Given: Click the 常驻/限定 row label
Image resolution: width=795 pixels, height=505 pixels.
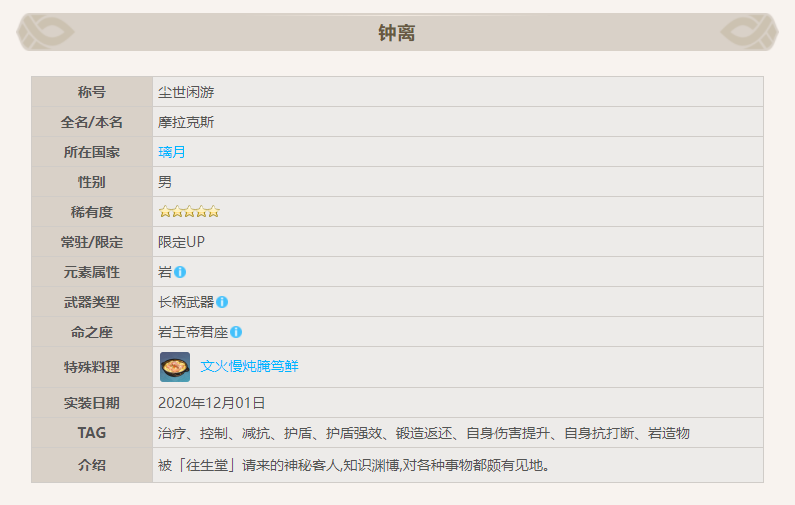Looking at the screenshot, I should 92,242.
